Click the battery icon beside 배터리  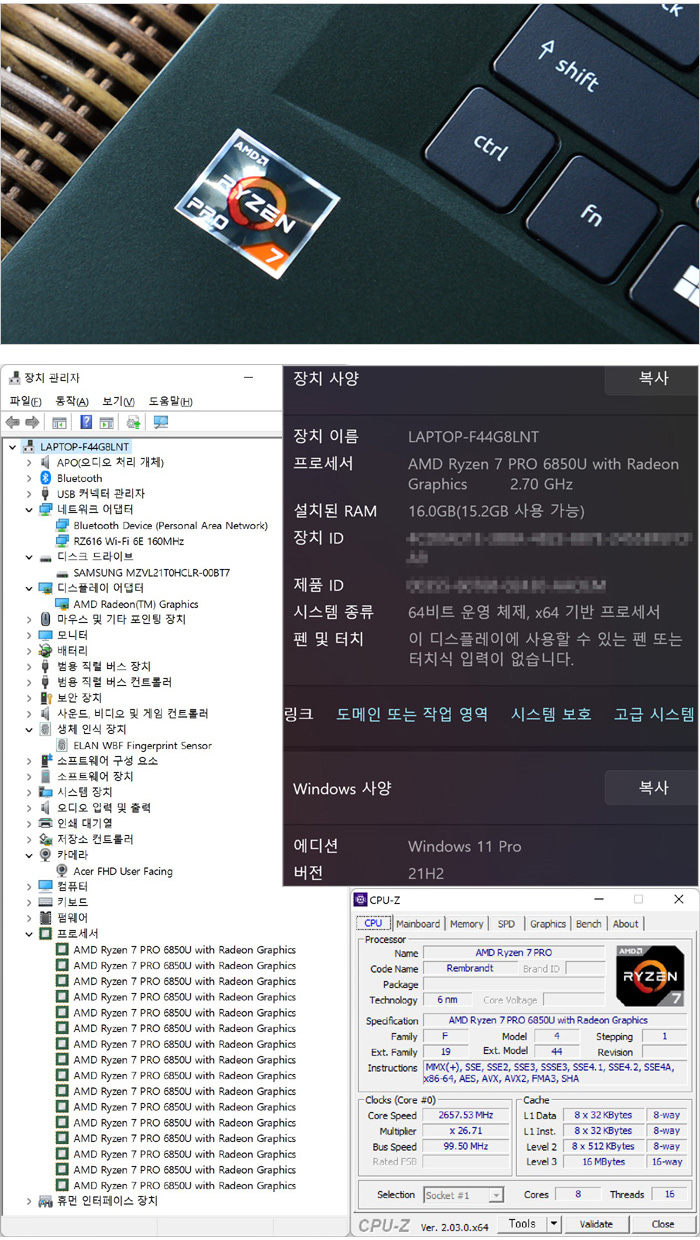click(x=45, y=651)
